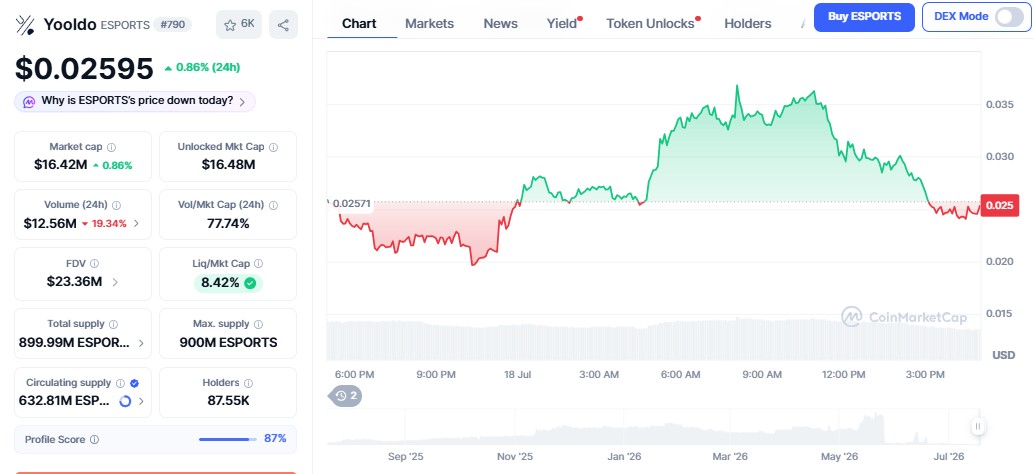The width and height of the screenshot is (1034, 474).
Task: Switch to the Markets tab
Action: [x=429, y=24]
